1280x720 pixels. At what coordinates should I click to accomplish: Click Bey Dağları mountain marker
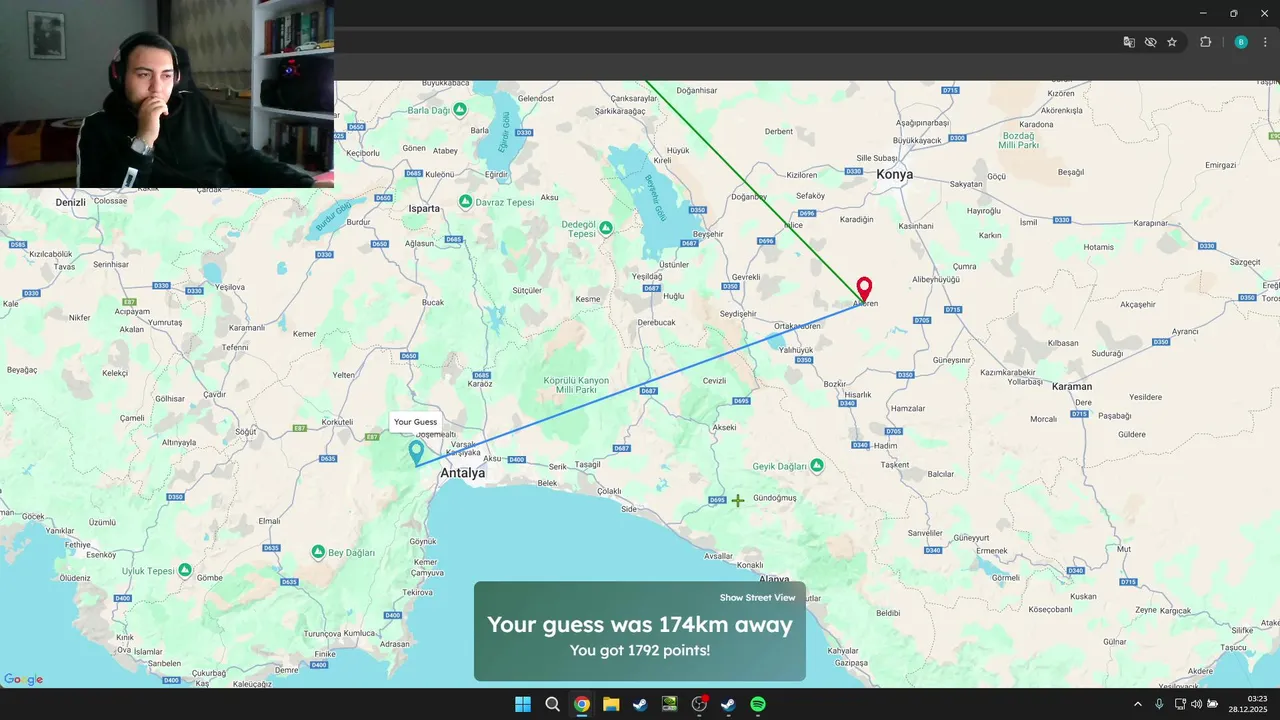coord(318,552)
